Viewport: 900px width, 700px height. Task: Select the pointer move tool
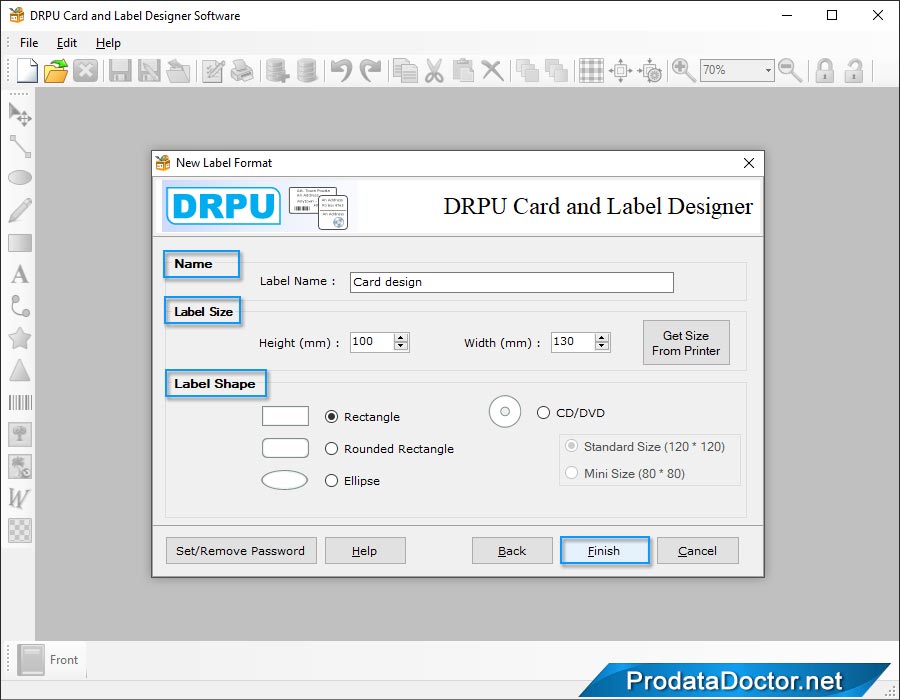(x=20, y=115)
